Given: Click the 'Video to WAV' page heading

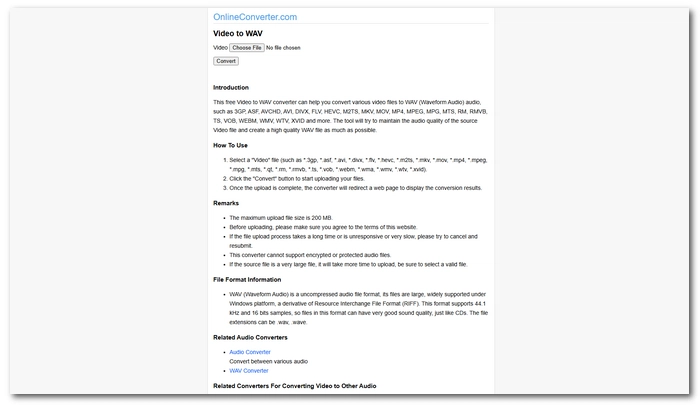Looking at the screenshot, I should 238,33.
